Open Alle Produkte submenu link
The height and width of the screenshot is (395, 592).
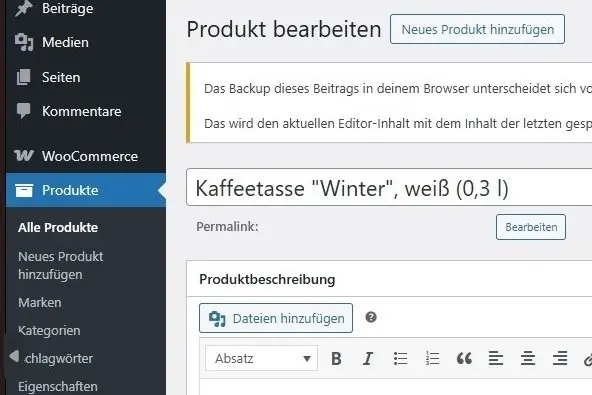tap(58, 228)
